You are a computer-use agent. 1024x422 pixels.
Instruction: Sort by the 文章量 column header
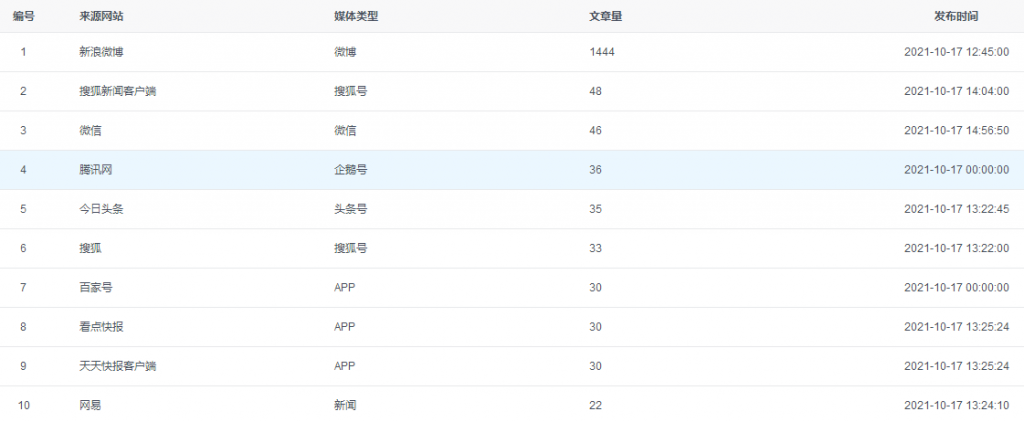pos(606,16)
